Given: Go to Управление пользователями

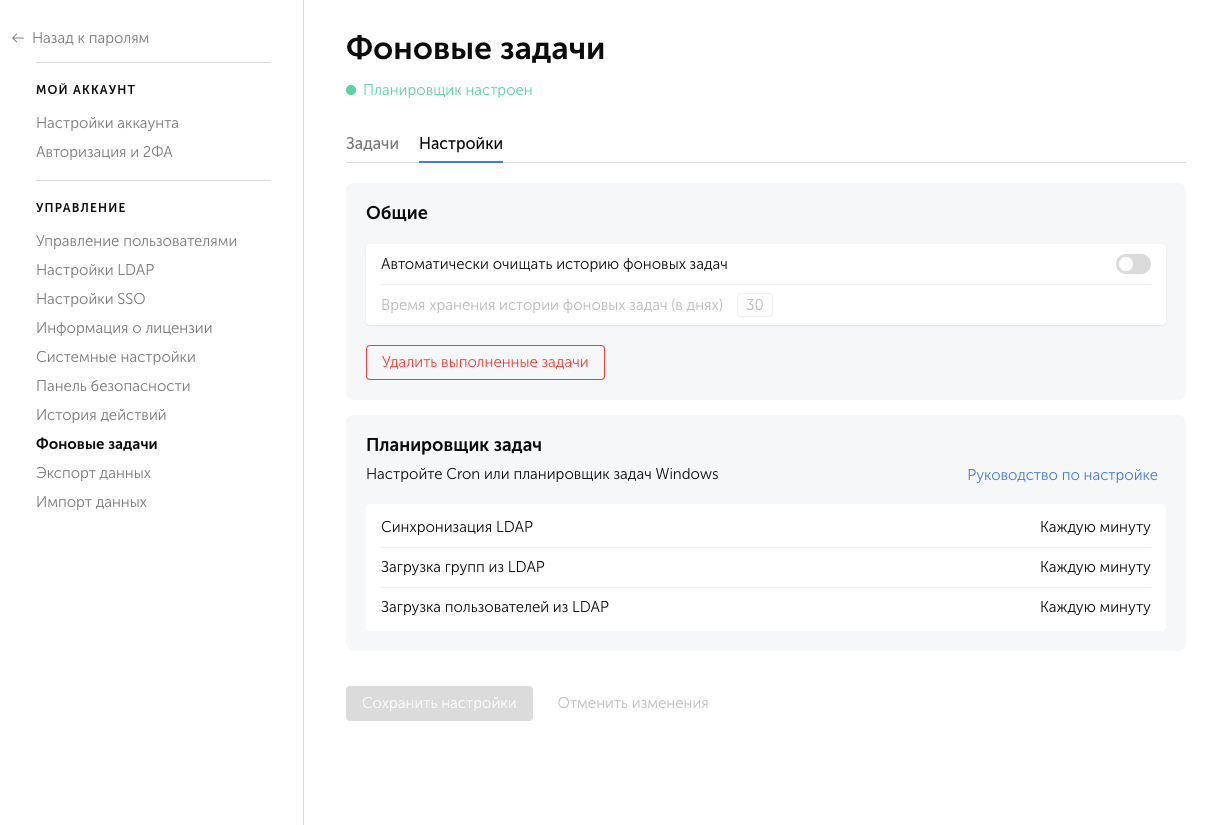Looking at the screenshot, I should (x=137, y=240).
